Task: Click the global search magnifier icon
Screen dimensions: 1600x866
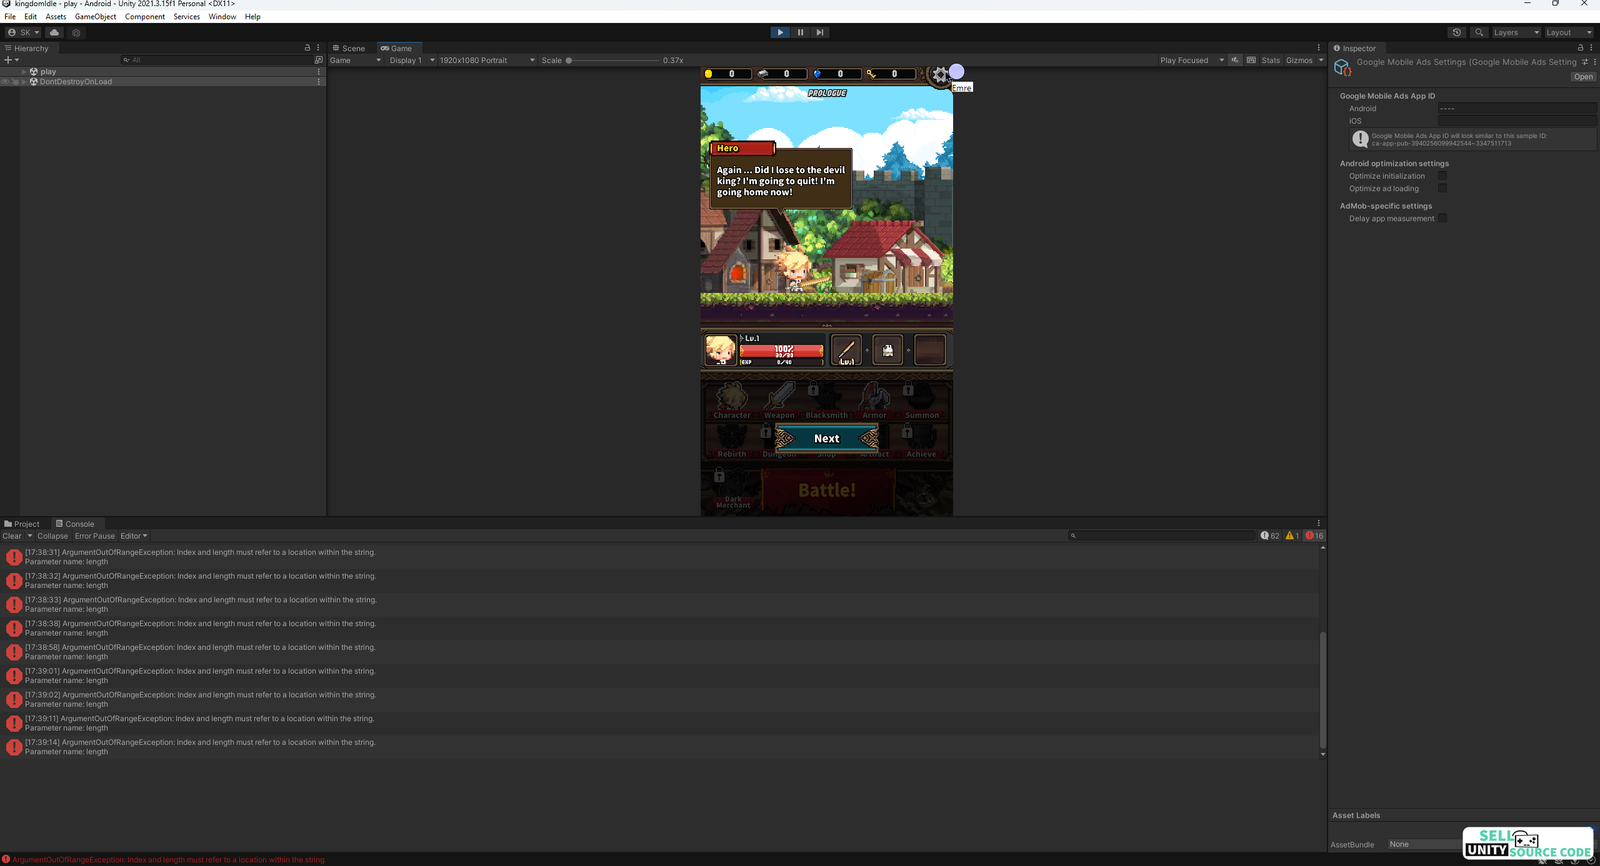Action: click(x=1479, y=32)
